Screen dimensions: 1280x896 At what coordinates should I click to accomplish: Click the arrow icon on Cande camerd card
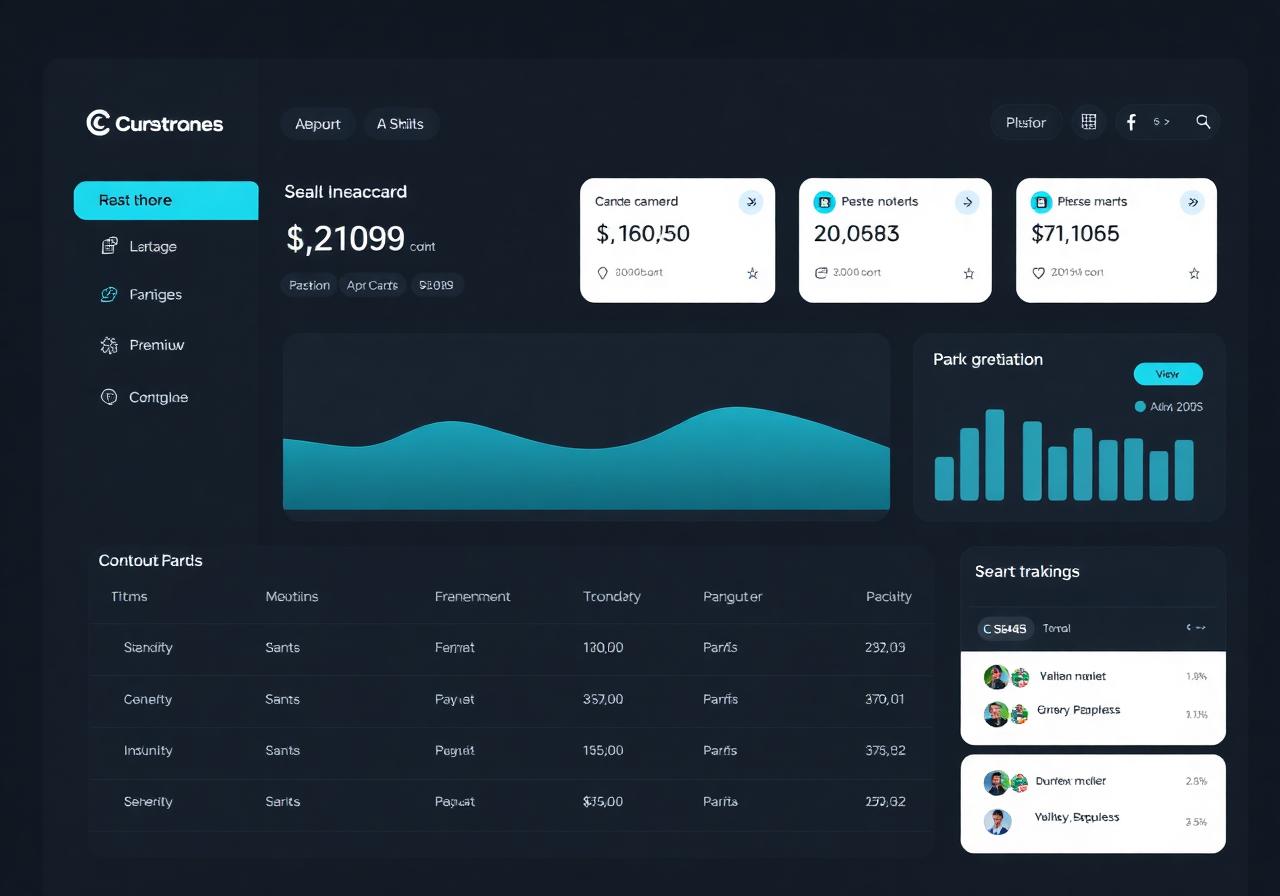[x=751, y=202]
